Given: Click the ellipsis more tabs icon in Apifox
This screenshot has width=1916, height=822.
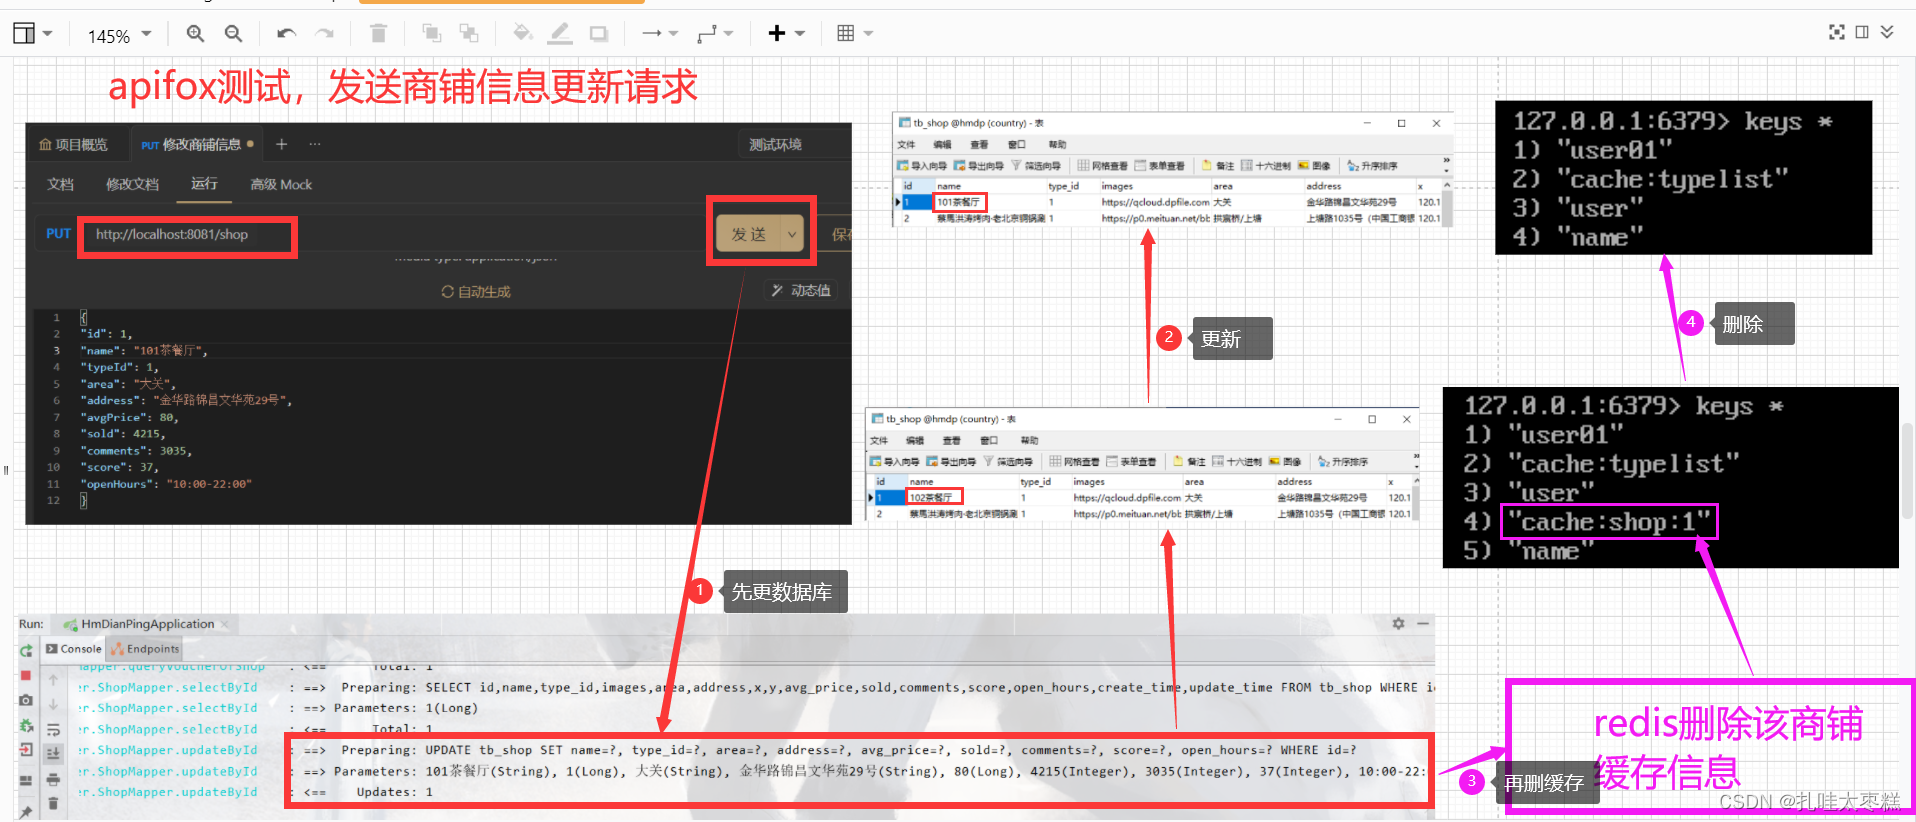Looking at the screenshot, I should click(315, 145).
